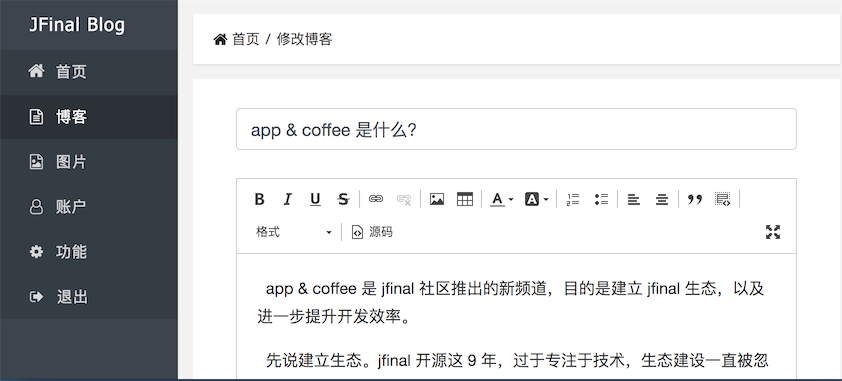Insert a numbered list
Screen dimensions: 842x381
coord(573,200)
